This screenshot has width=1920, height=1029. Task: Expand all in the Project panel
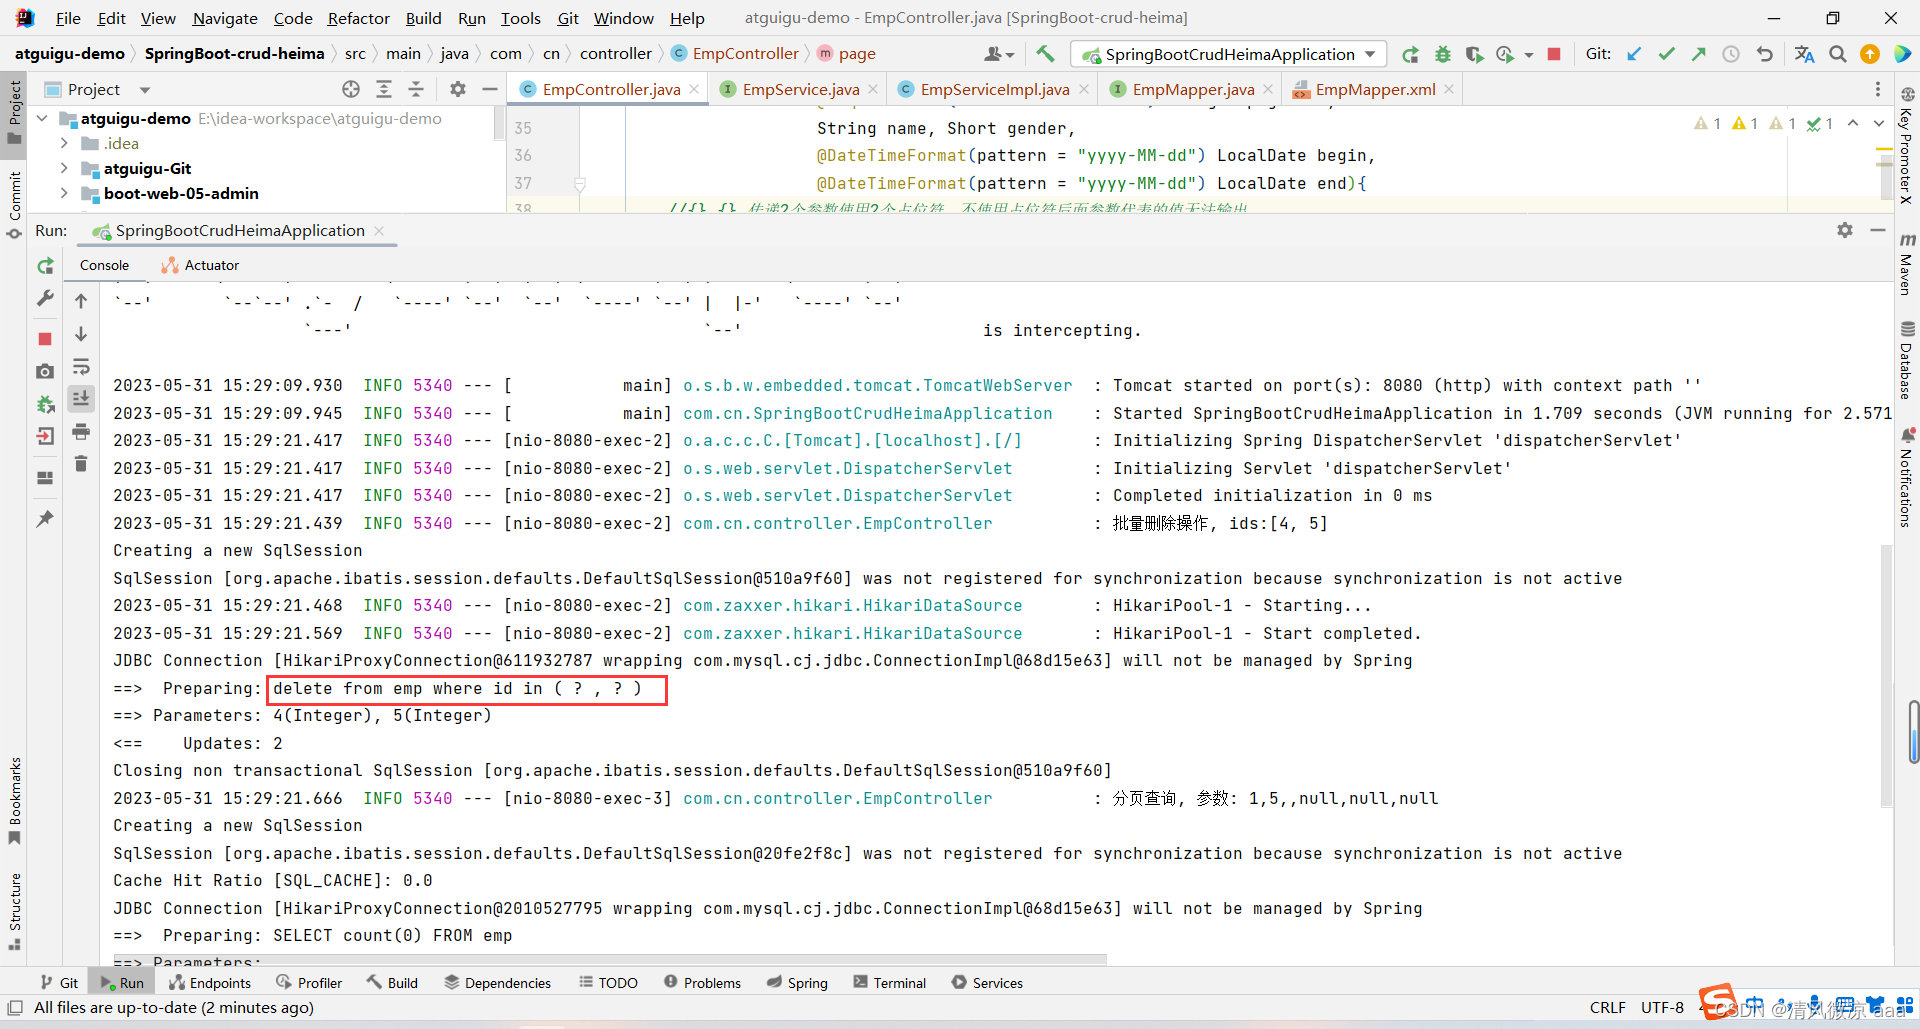point(384,89)
